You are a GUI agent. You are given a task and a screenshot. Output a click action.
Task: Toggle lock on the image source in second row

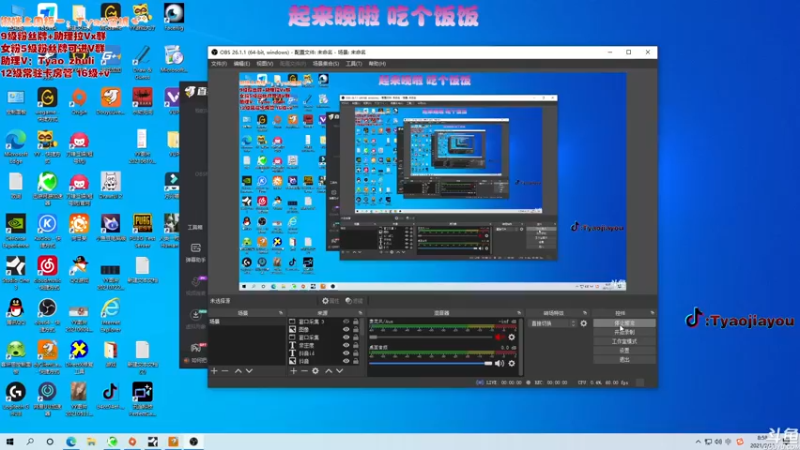(356, 330)
